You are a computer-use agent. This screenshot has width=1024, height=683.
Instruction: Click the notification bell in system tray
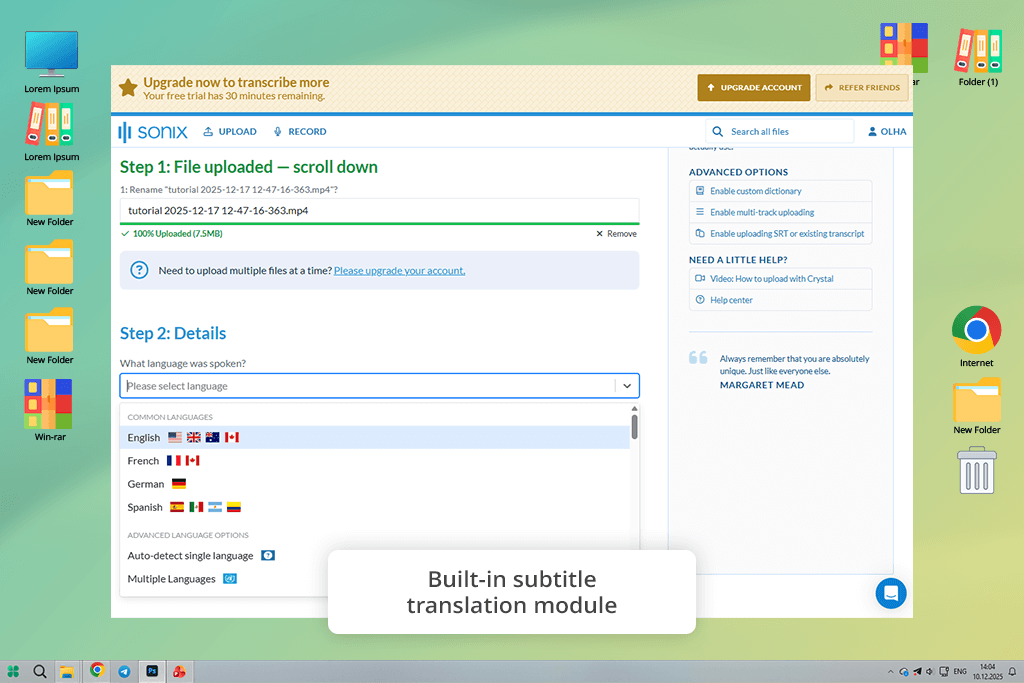point(1012,671)
